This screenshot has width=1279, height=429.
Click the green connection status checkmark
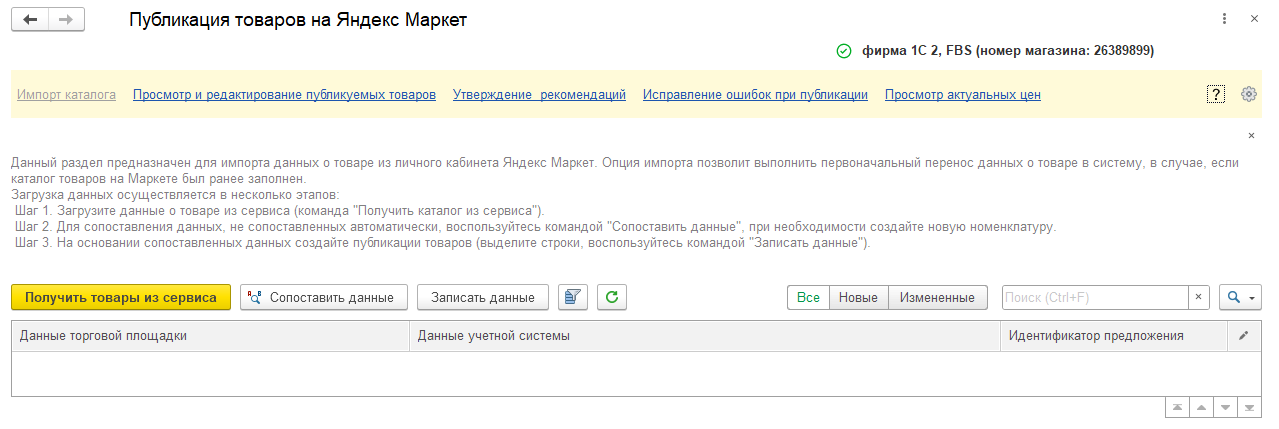(x=843, y=50)
